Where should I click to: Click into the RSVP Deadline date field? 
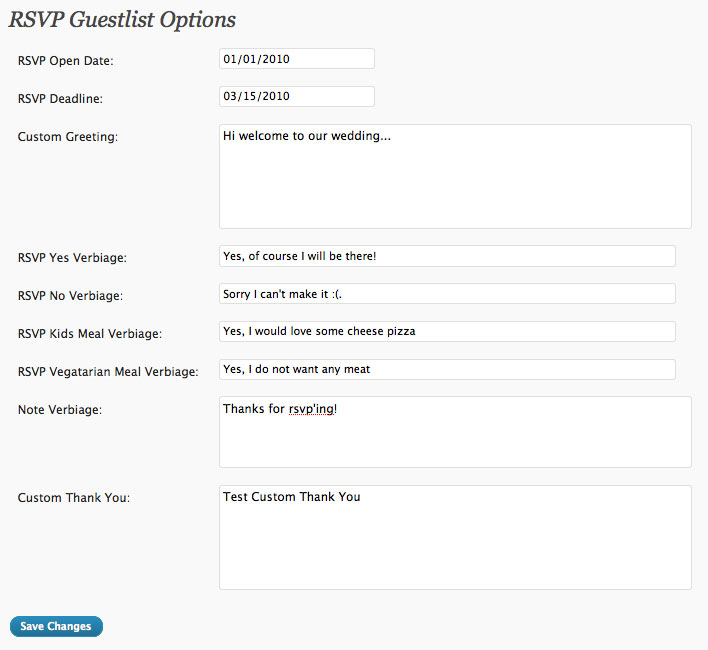[x=296, y=96]
